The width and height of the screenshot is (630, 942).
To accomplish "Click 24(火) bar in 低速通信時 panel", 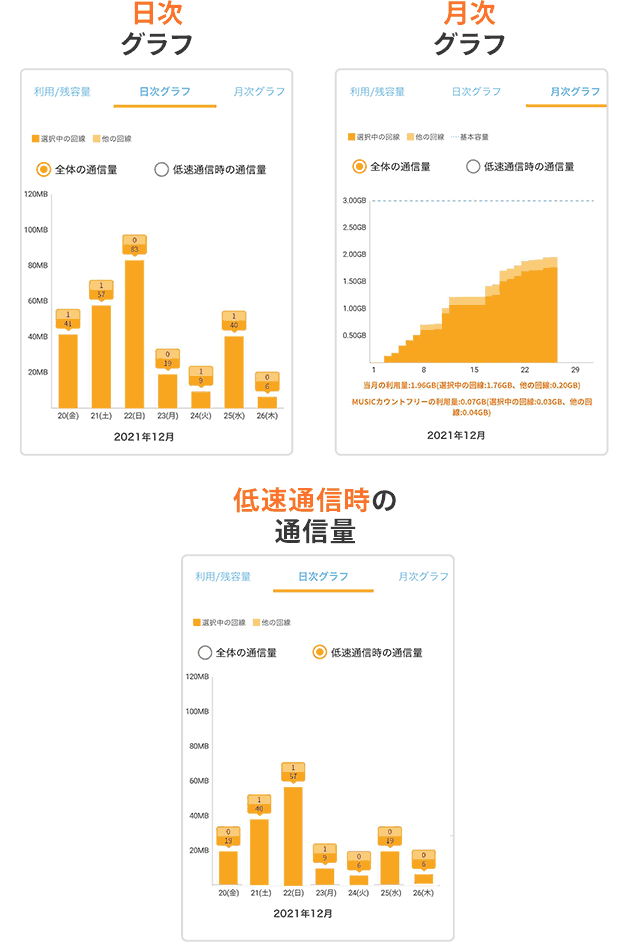I will click(x=359, y=880).
